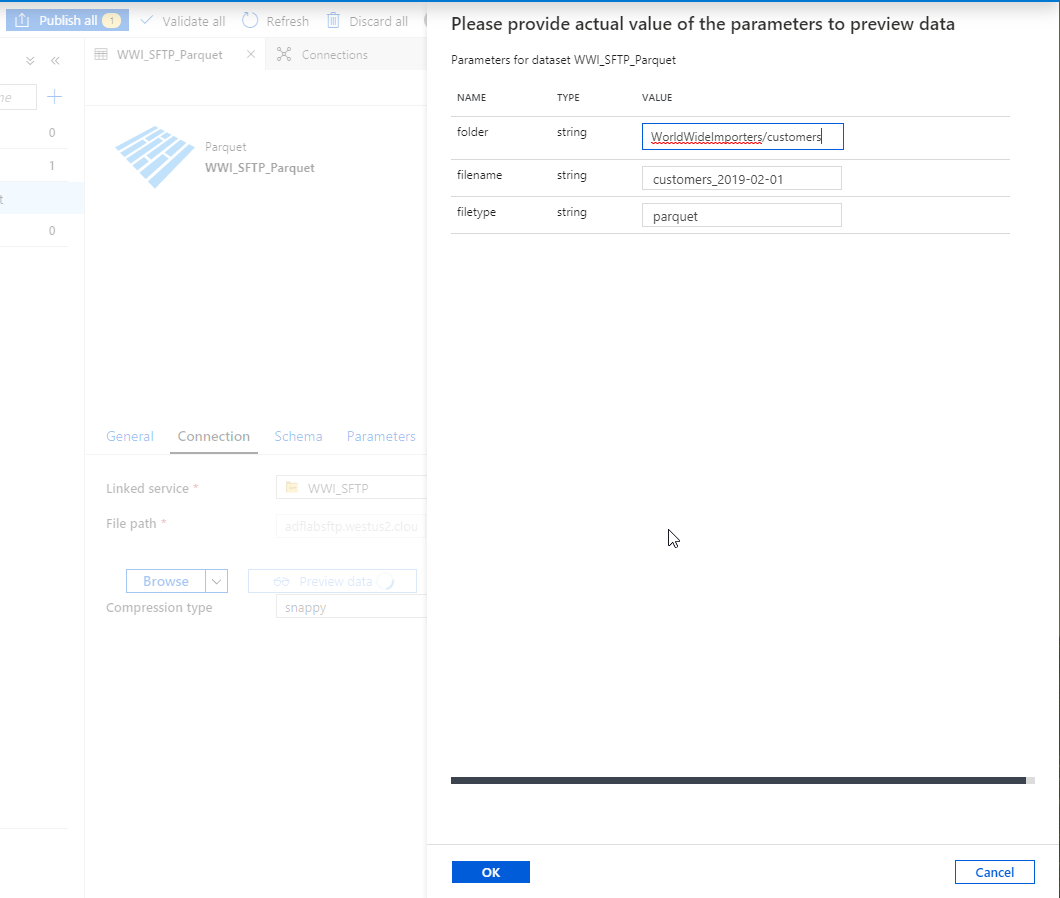Viewport: 1060px width, 898px height.
Task: Open the Parameters tab
Action: click(x=381, y=436)
